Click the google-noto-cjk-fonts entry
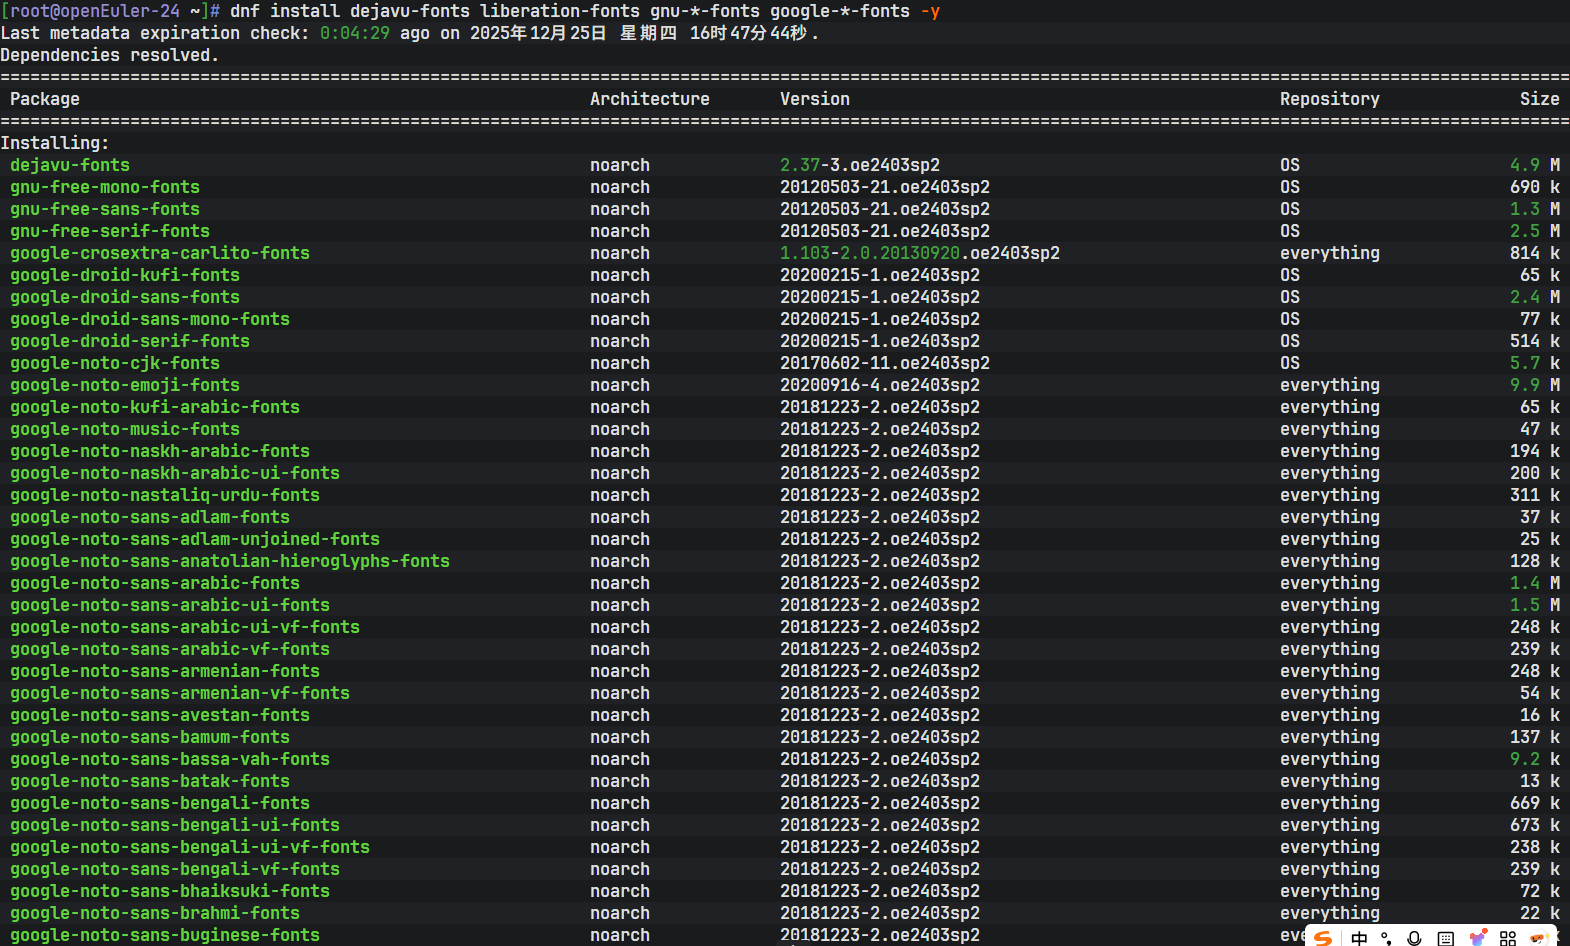1570x946 pixels. click(115, 363)
